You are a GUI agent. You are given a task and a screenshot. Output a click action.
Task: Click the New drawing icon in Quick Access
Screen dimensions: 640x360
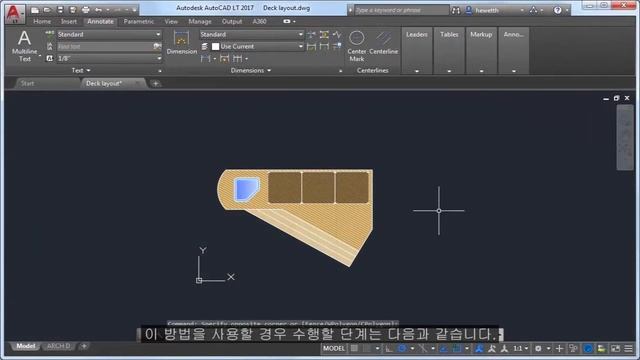35,10
